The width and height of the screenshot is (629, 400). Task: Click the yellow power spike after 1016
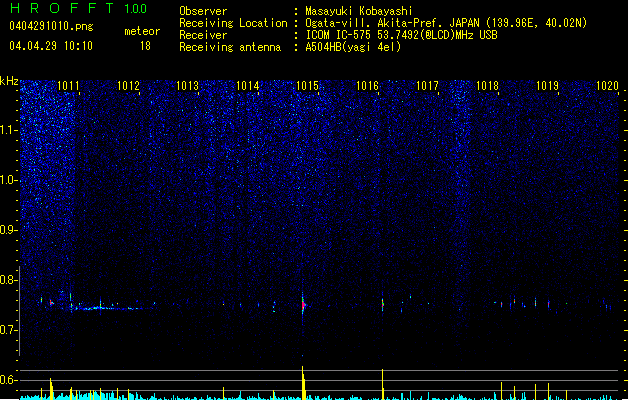(383, 384)
